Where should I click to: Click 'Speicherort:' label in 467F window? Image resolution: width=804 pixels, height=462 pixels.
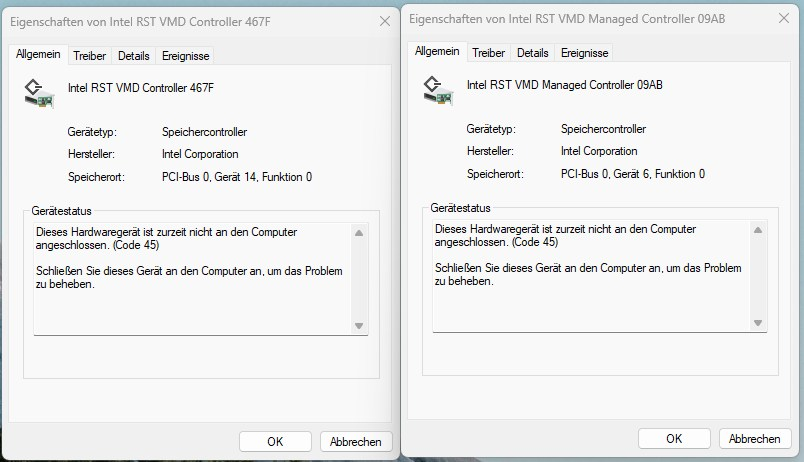[96, 177]
